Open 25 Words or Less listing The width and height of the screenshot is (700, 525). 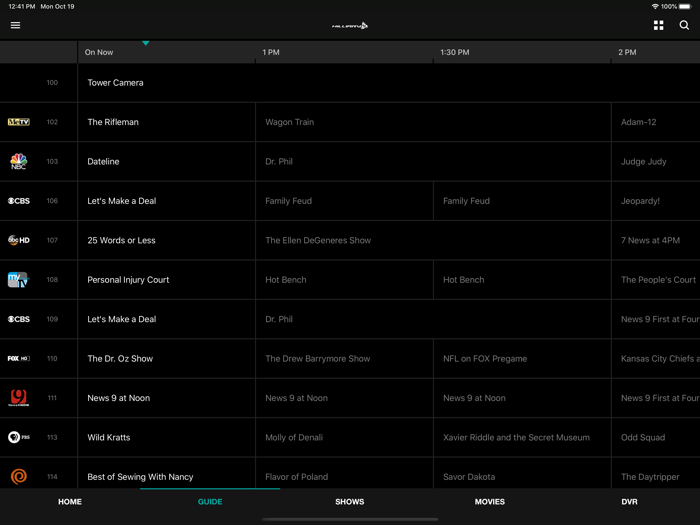167,240
